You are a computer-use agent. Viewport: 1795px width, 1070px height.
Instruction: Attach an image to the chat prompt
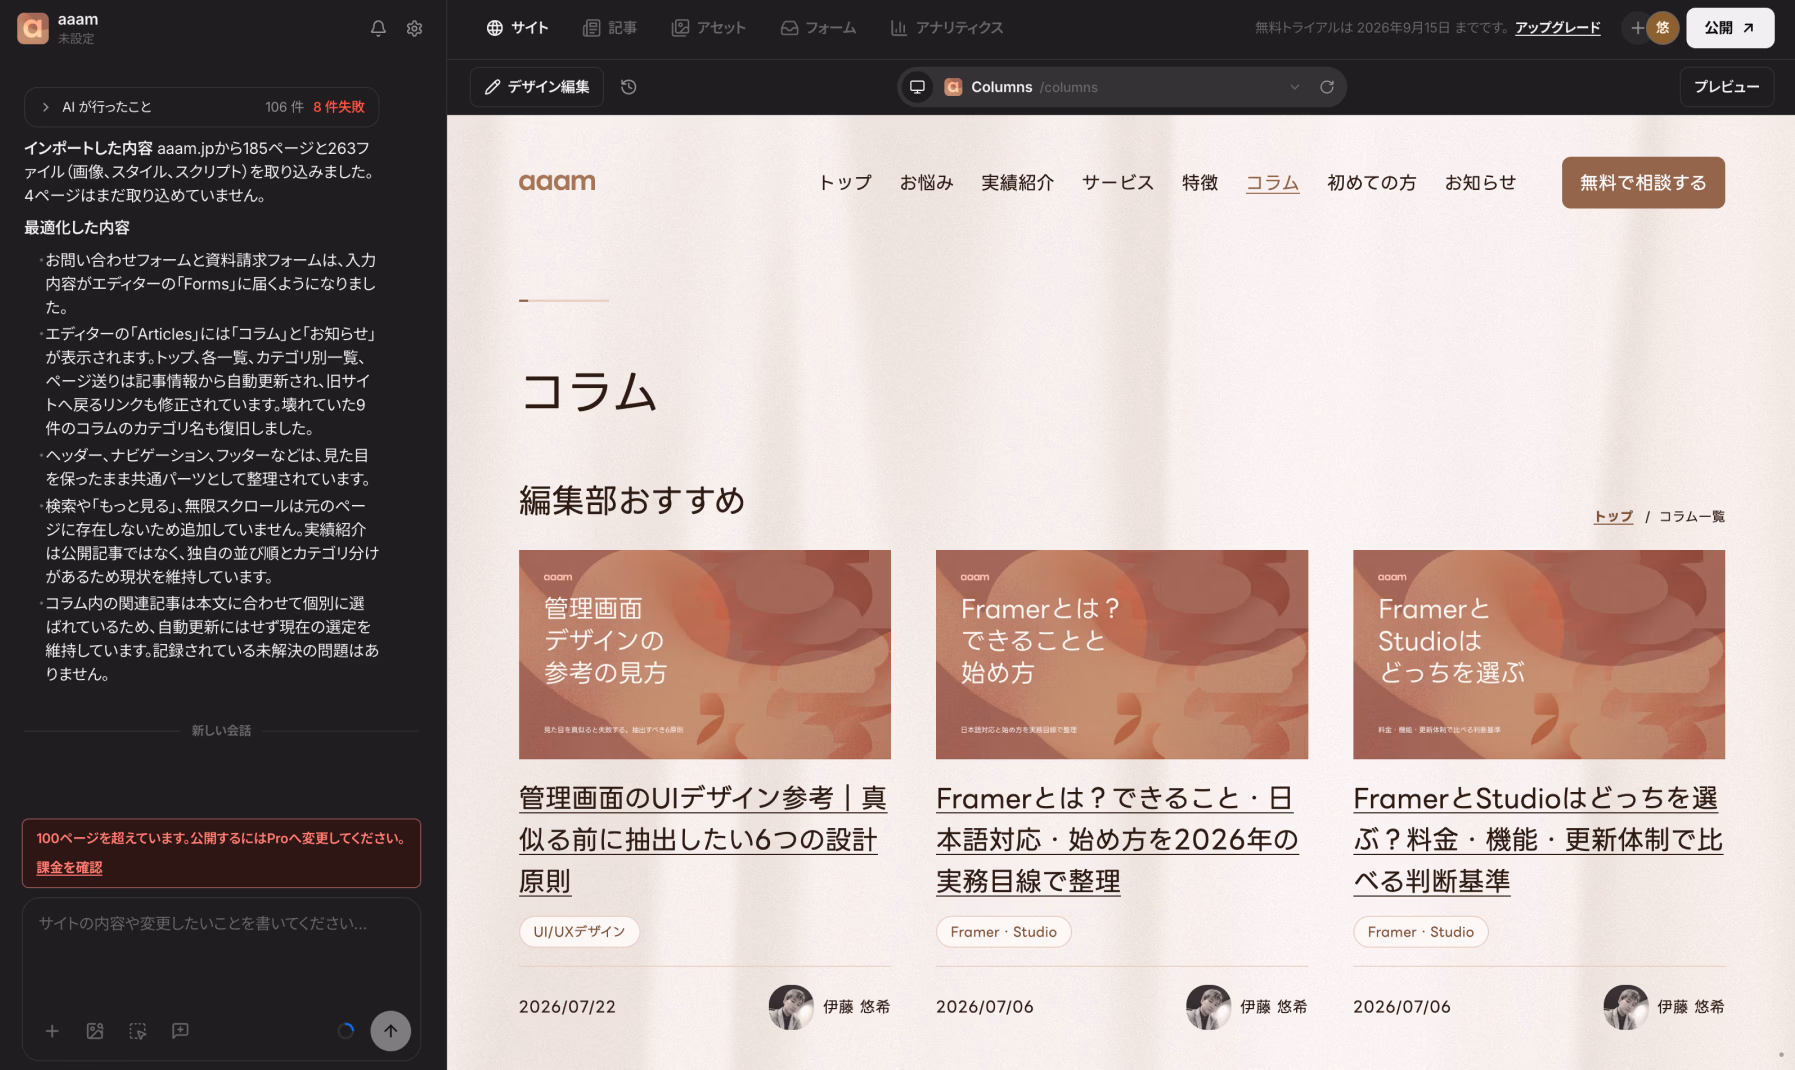click(x=95, y=1031)
